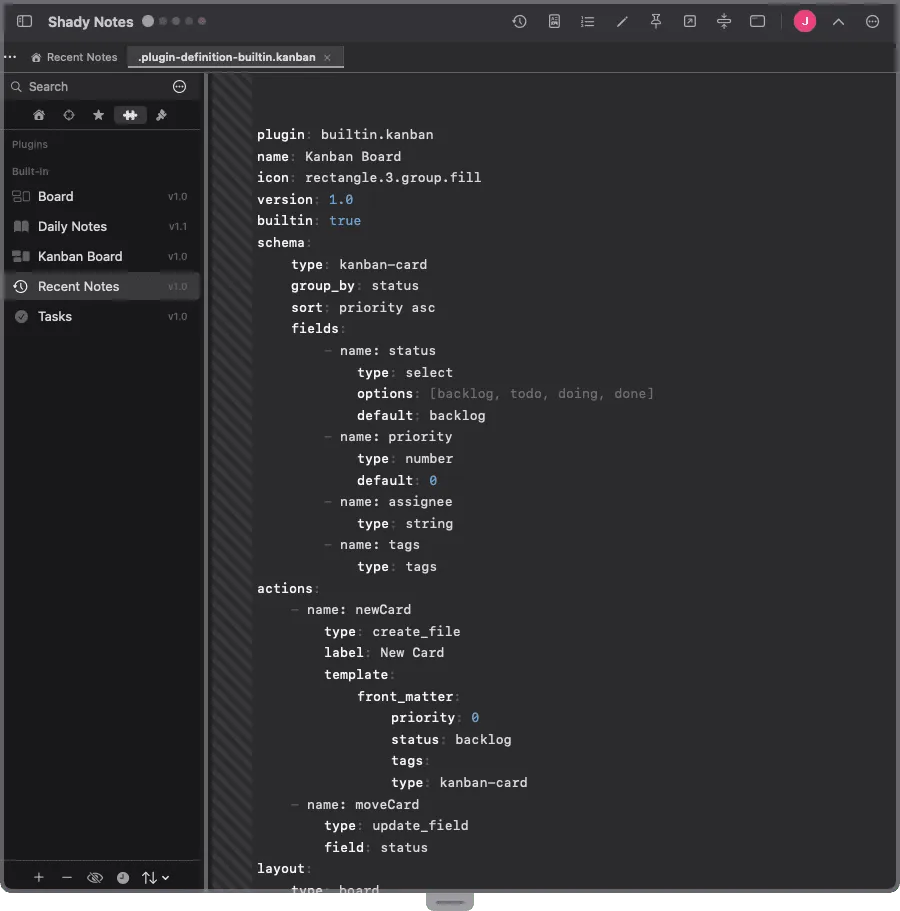Click the document preview icon in toolbar
Screen dimensions: 900x911
(554, 21)
